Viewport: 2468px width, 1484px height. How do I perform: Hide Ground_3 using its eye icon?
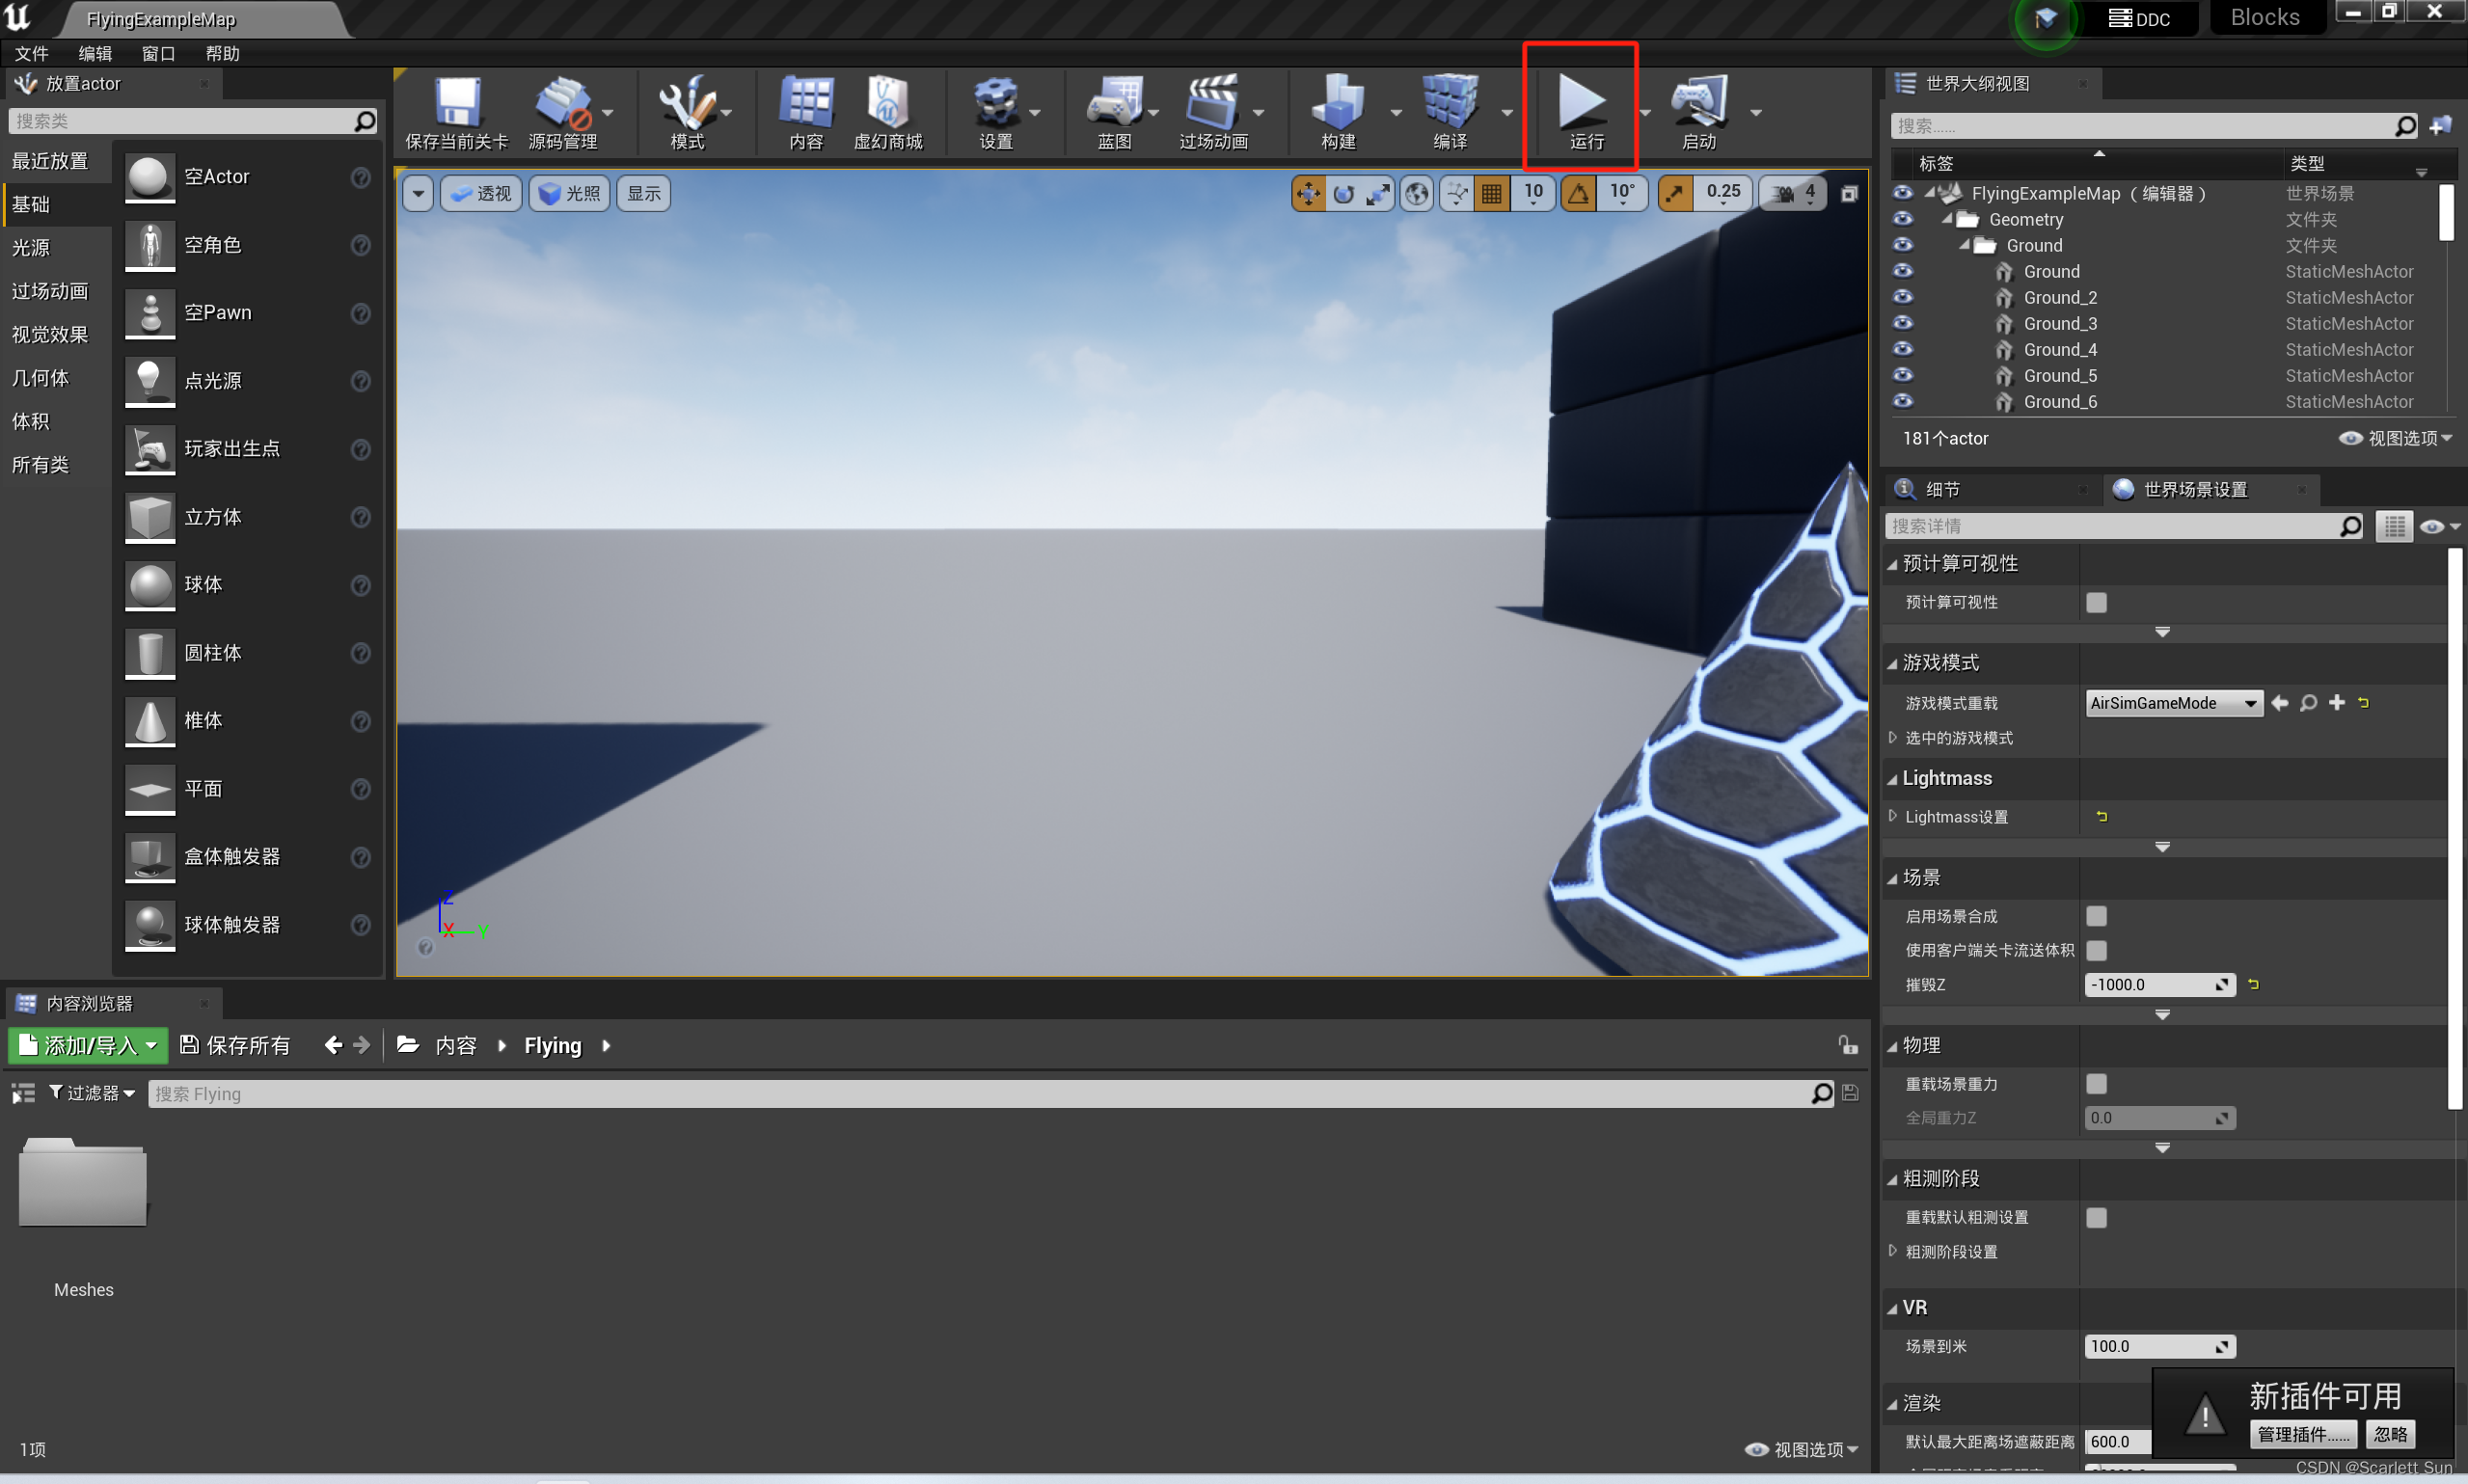tap(1902, 323)
